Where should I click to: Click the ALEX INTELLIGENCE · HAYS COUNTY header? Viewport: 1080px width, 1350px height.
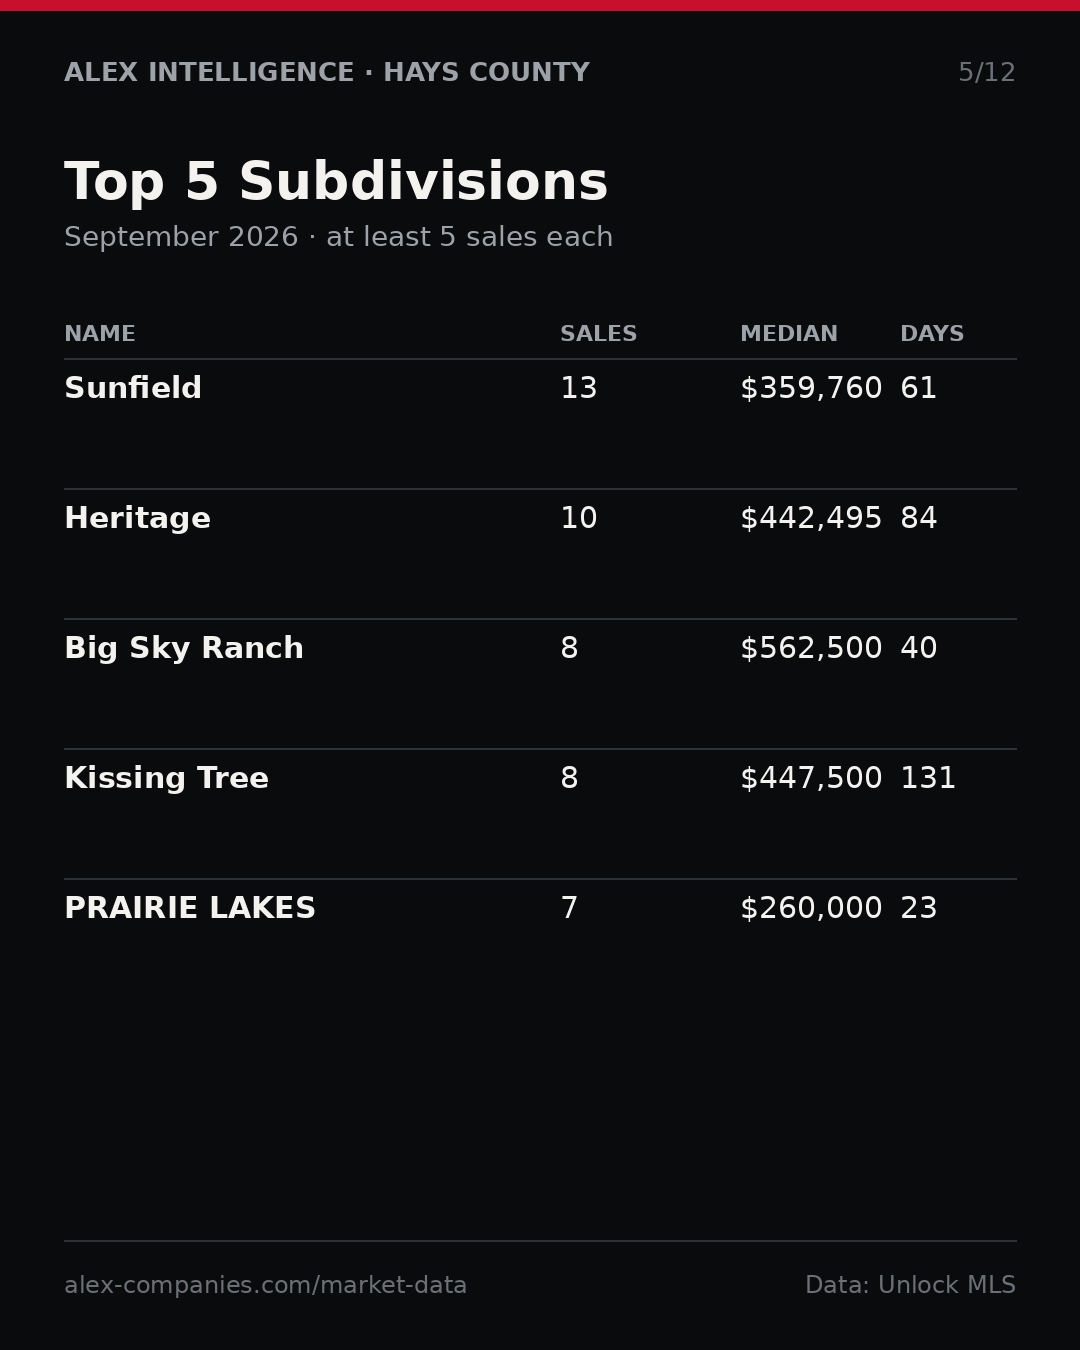point(327,73)
